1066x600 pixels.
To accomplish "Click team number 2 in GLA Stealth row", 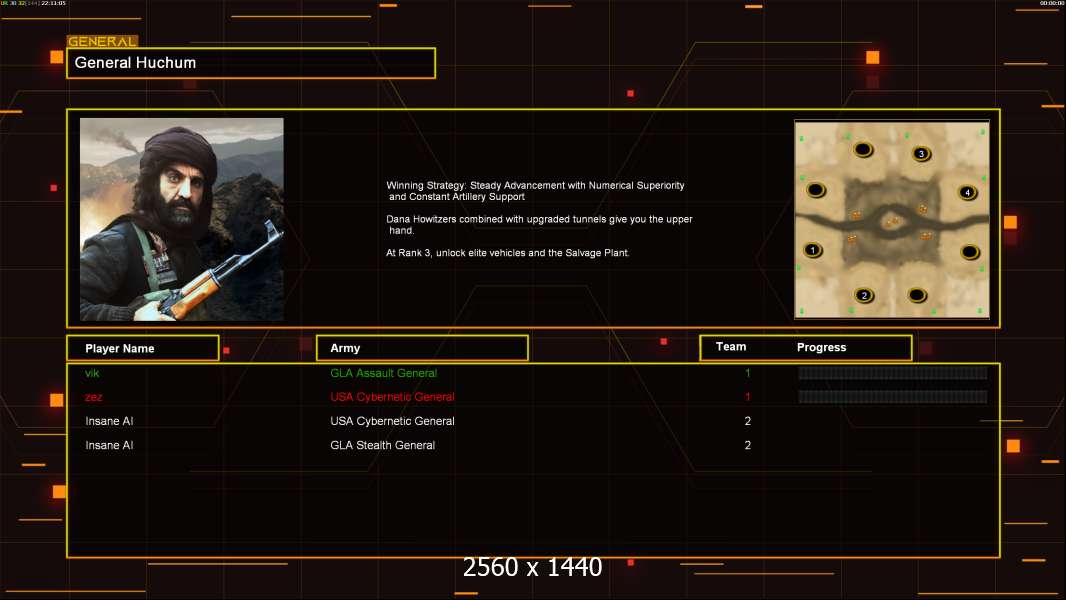I will point(748,445).
